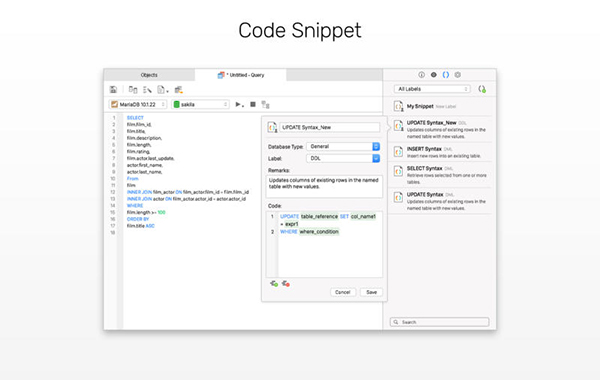Click the Cancel button

coord(343,292)
